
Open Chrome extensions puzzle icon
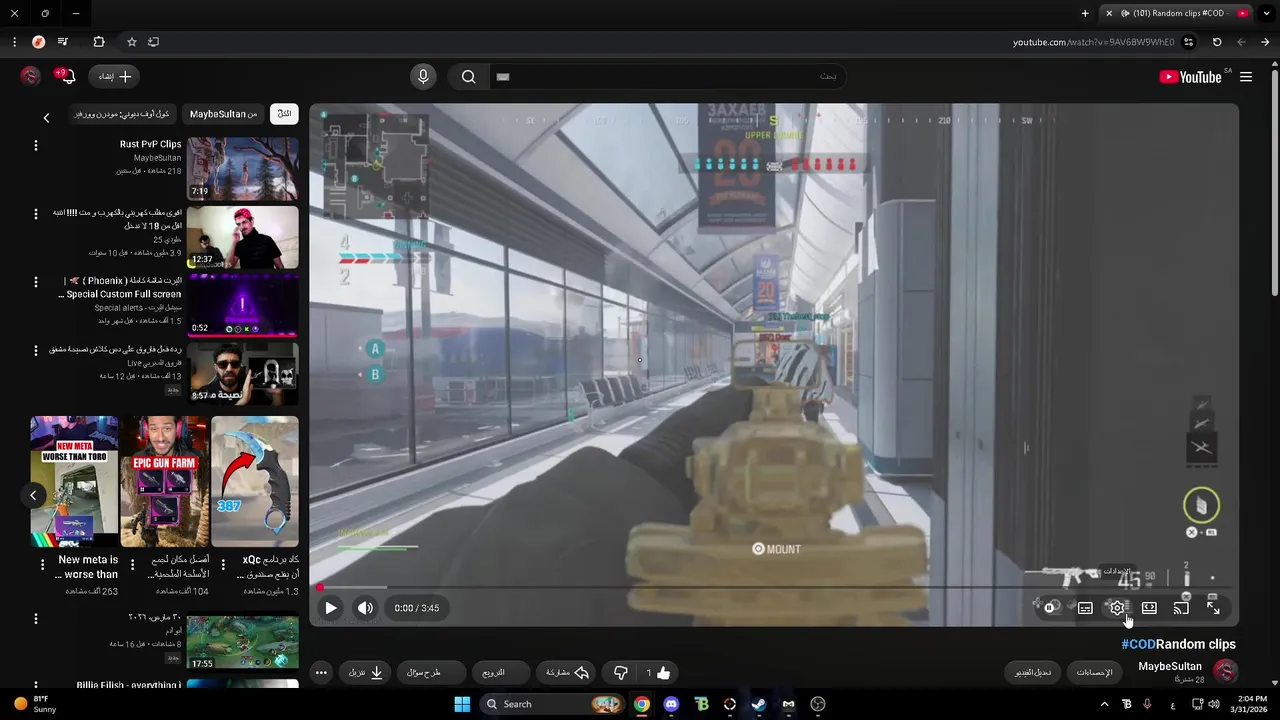[98, 42]
